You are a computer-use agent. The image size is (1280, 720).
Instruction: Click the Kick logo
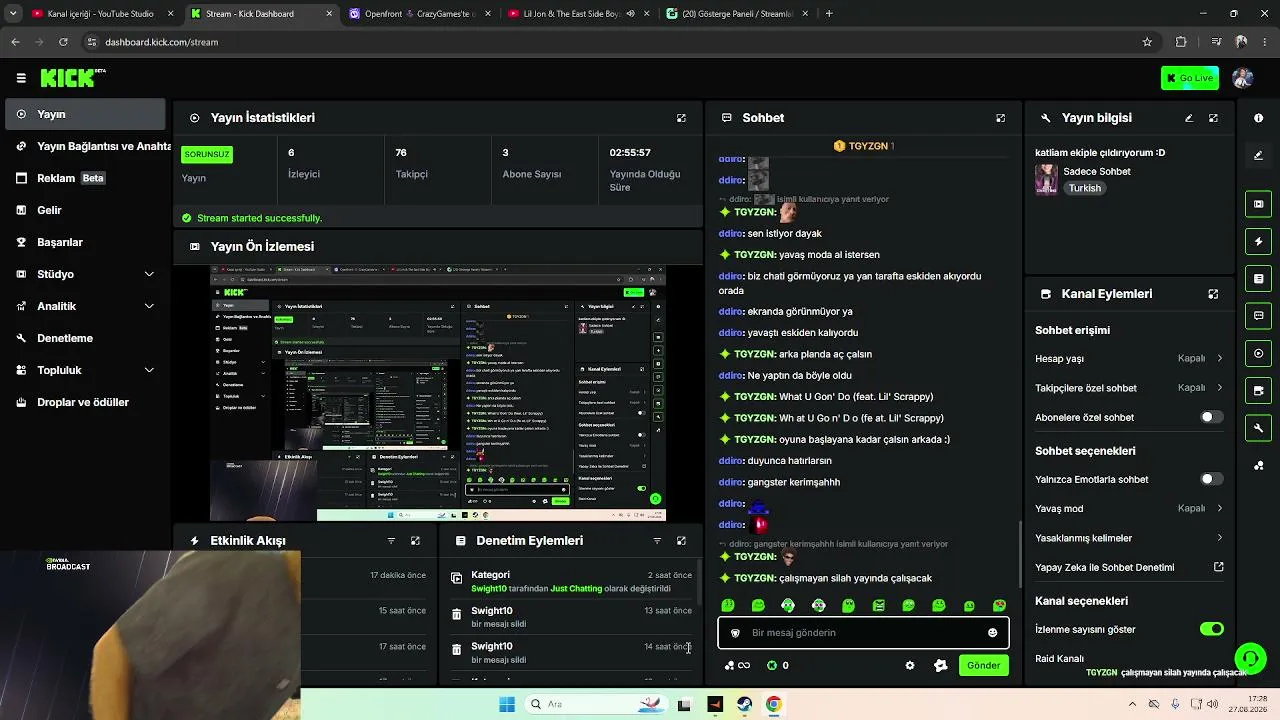pyautogui.click(x=73, y=78)
